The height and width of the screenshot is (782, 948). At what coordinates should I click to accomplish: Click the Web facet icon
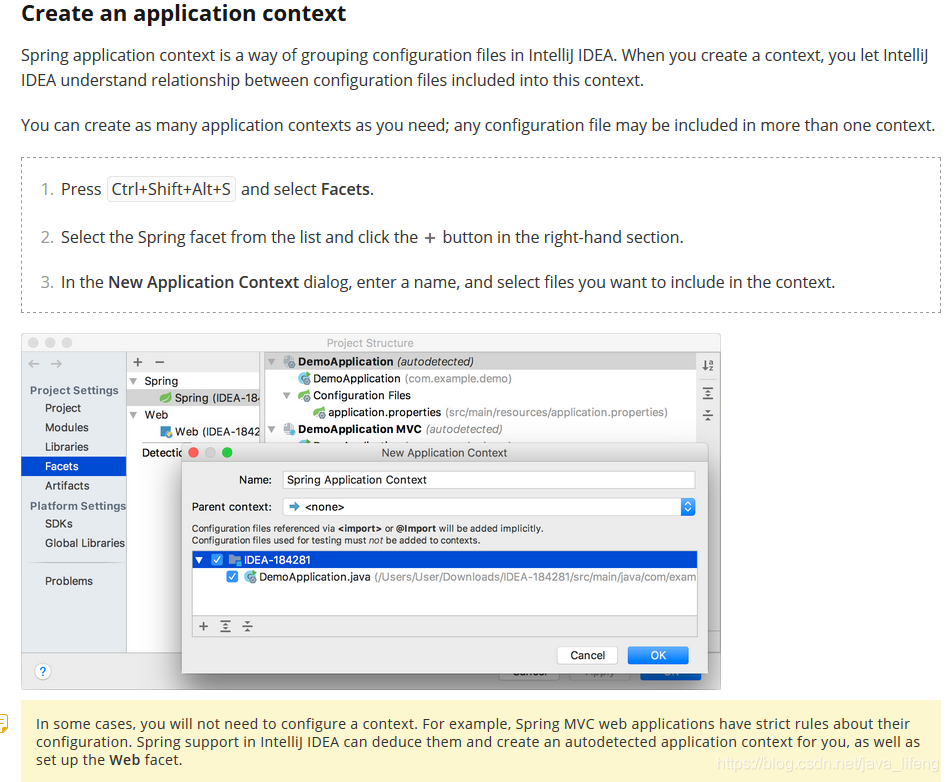click(x=166, y=431)
